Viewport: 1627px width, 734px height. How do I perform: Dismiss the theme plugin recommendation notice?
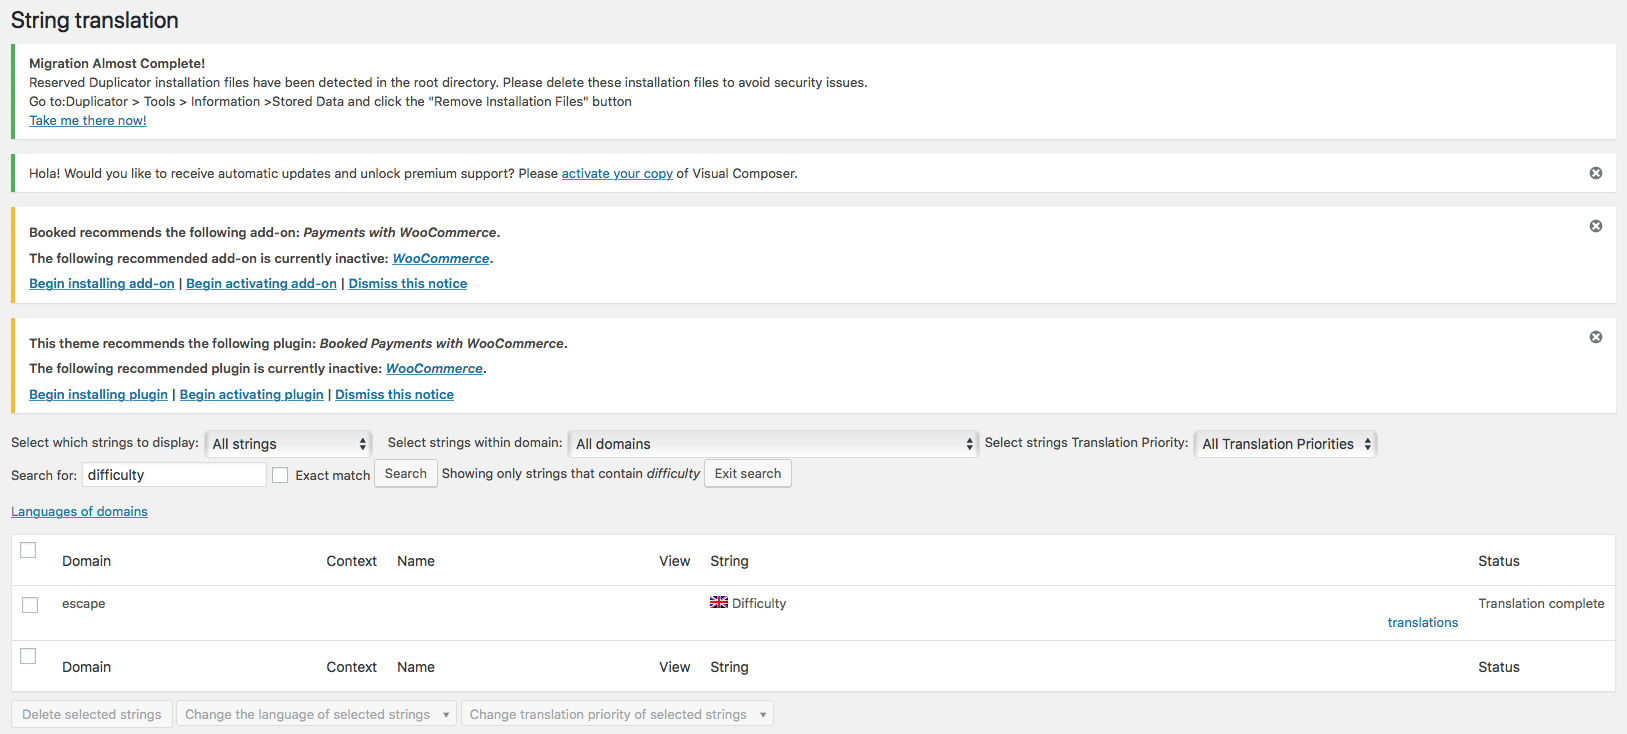coord(1596,337)
